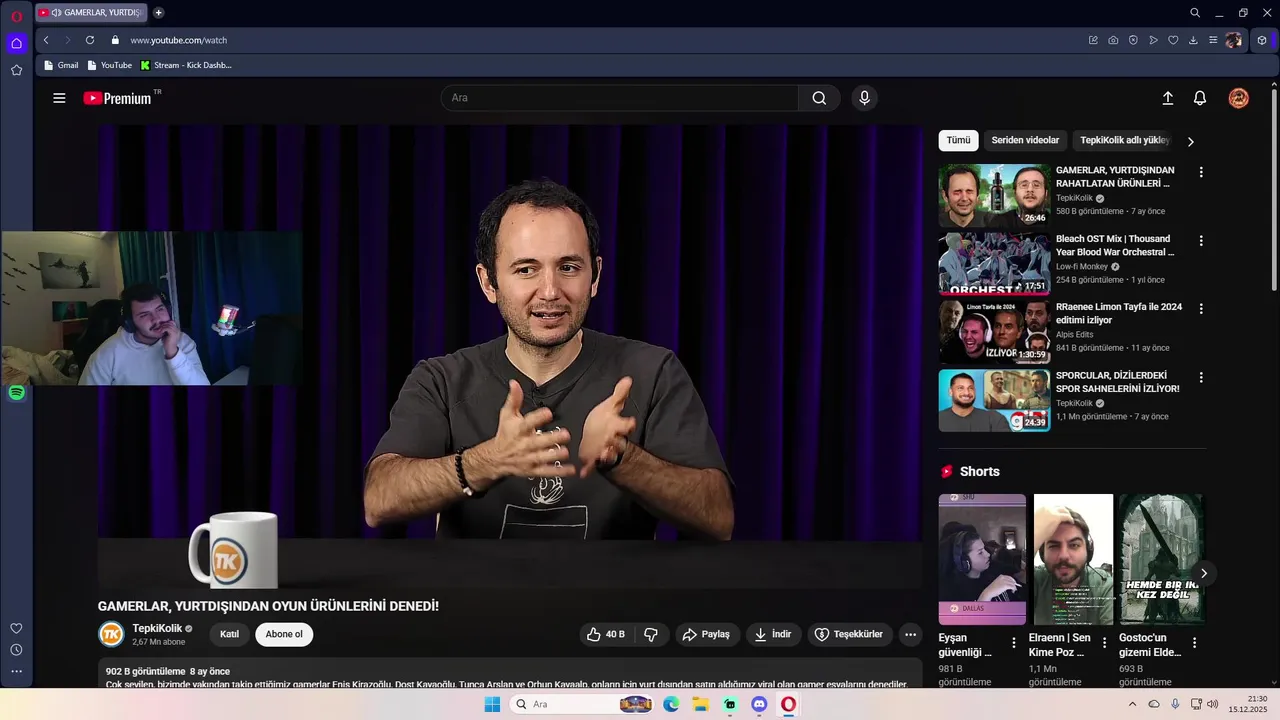The width and height of the screenshot is (1280, 720).
Task: Open Opera tab search magnifier
Action: (1195, 13)
